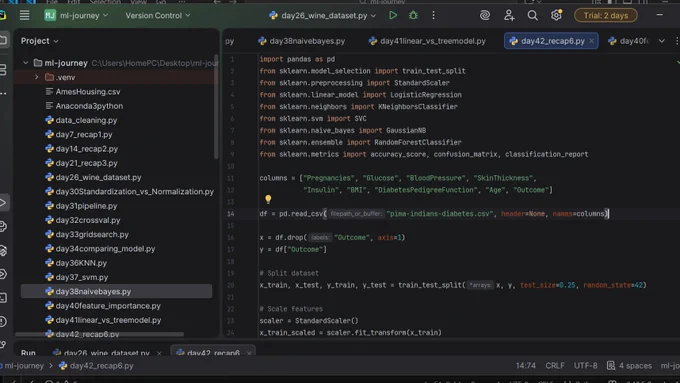Open AmesHousing.csv in project tree
This screenshot has height=383, width=680.
(x=83, y=92)
